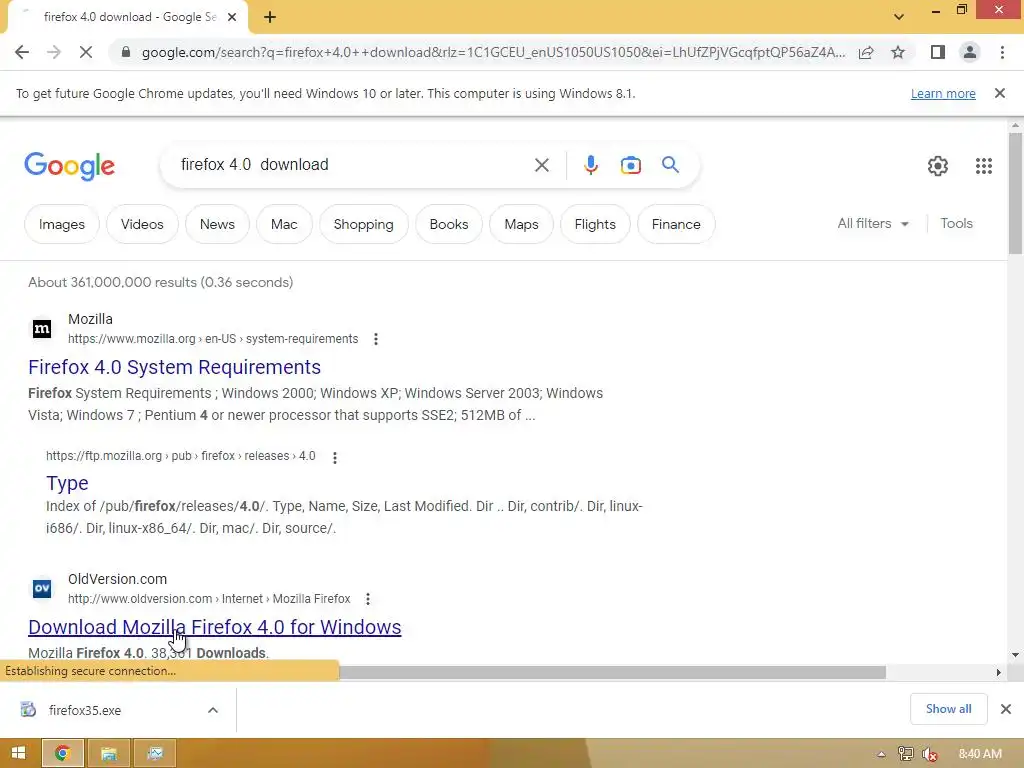Open network tray icon
This screenshot has height=768, width=1024.
click(906, 754)
